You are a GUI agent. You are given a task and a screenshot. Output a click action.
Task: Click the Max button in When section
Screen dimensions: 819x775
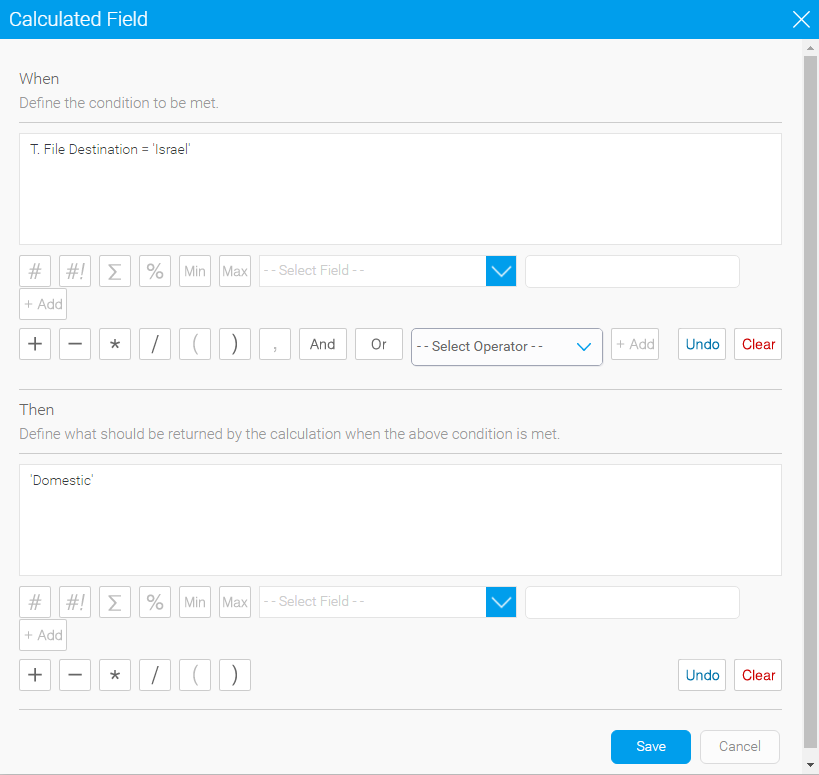[x=235, y=271]
